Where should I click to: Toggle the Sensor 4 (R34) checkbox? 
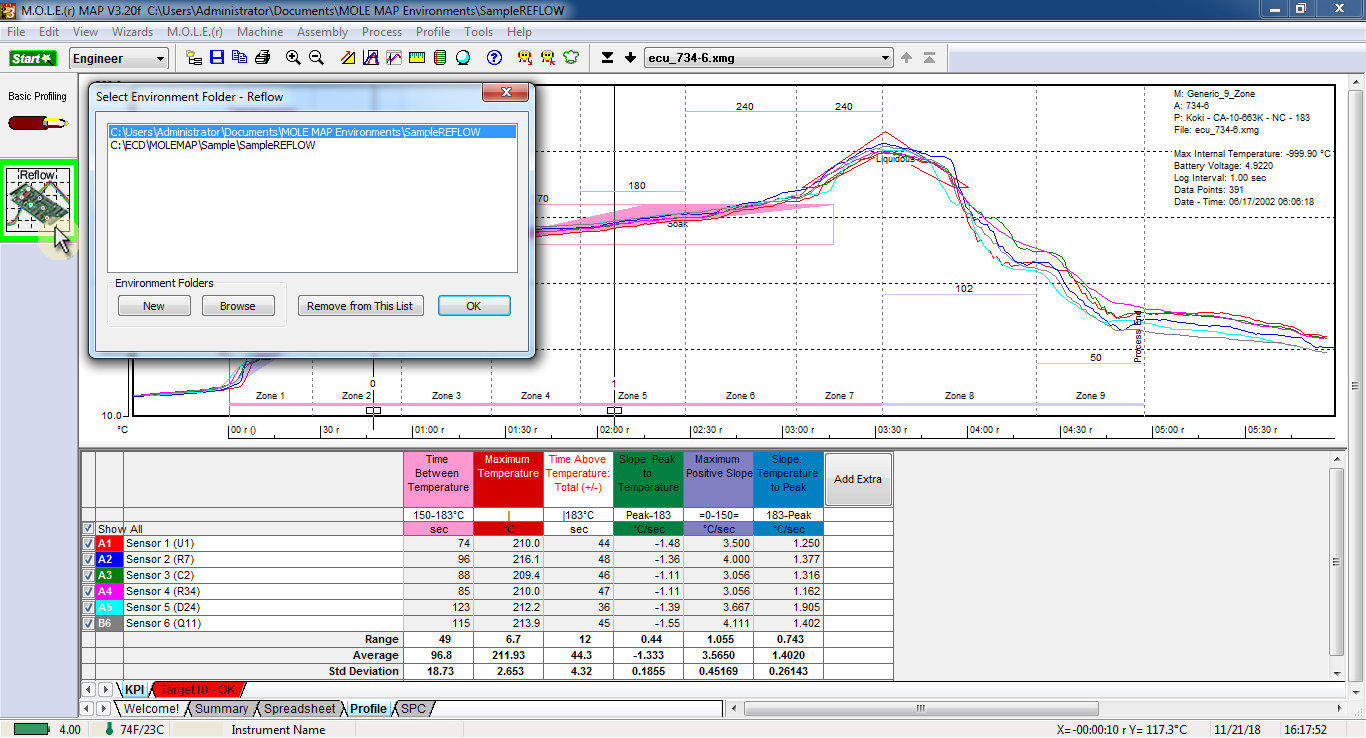(88, 591)
